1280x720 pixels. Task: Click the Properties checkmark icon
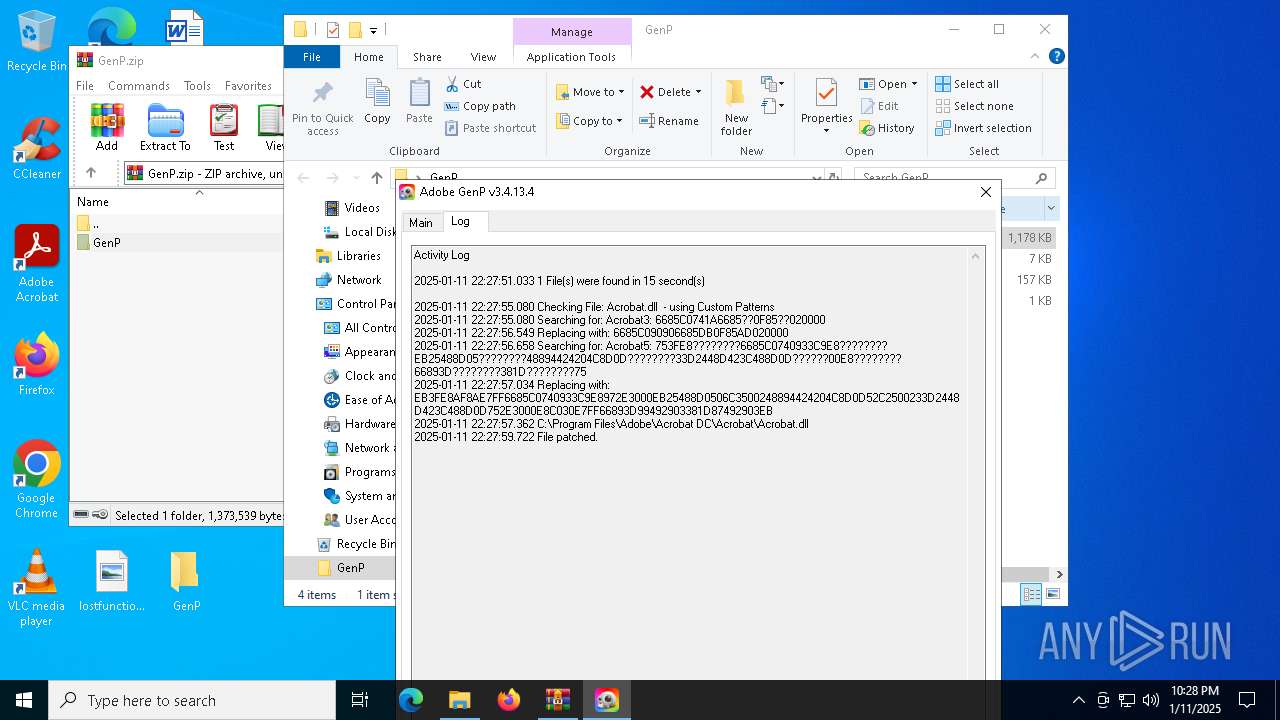[x=826, y=94]
